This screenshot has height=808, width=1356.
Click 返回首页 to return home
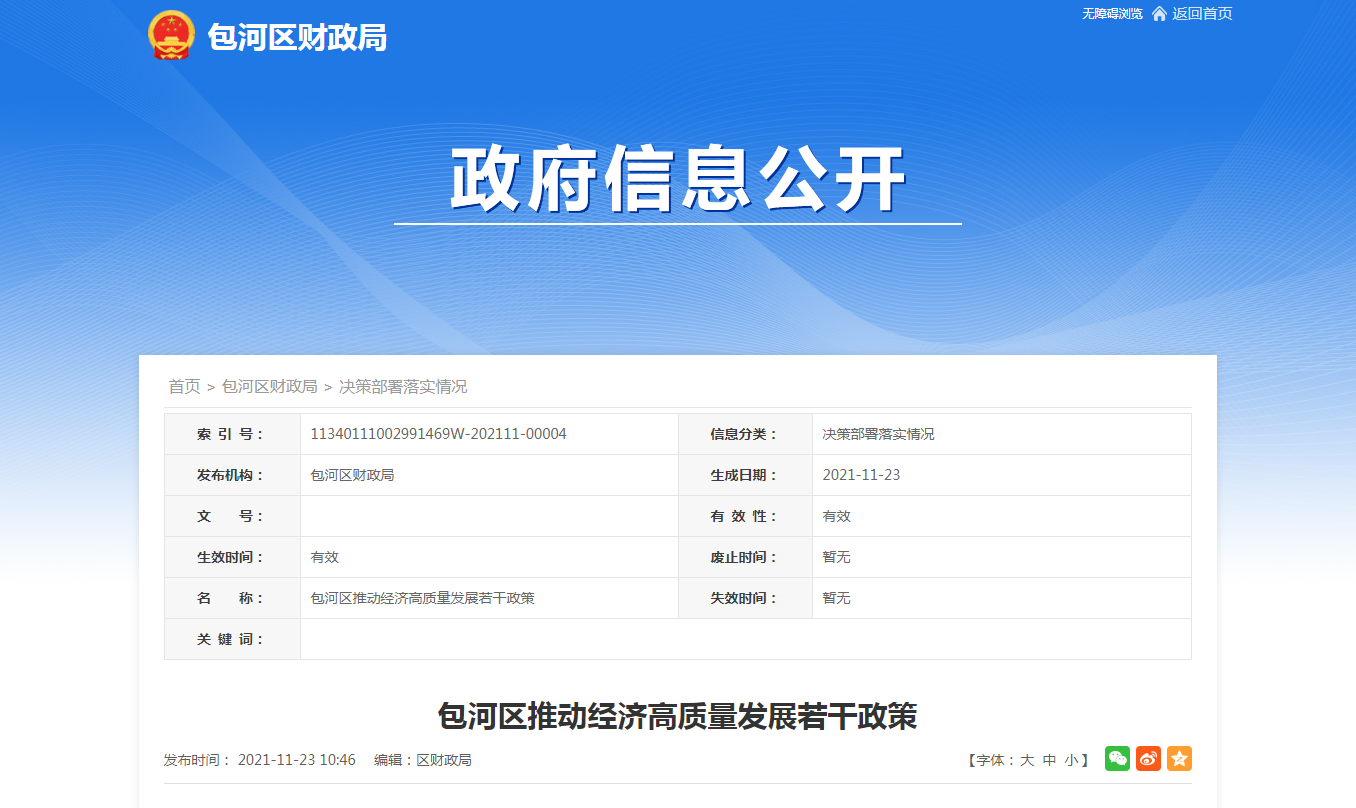(x=1203, y=14)
